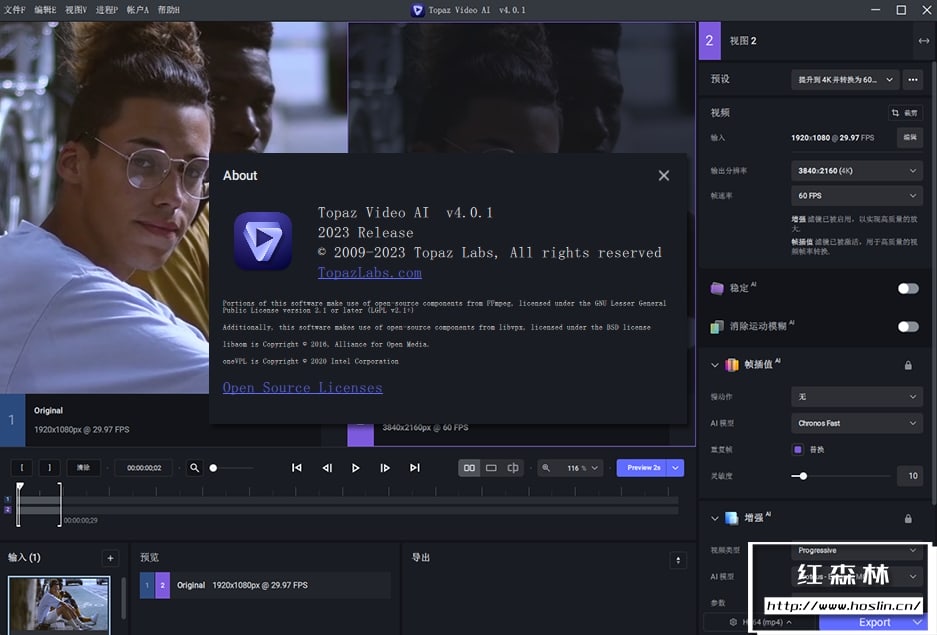Open the Chronos Fast AI model dropdown
This screenshot has height=635, width=937.
tap(857, 423)
